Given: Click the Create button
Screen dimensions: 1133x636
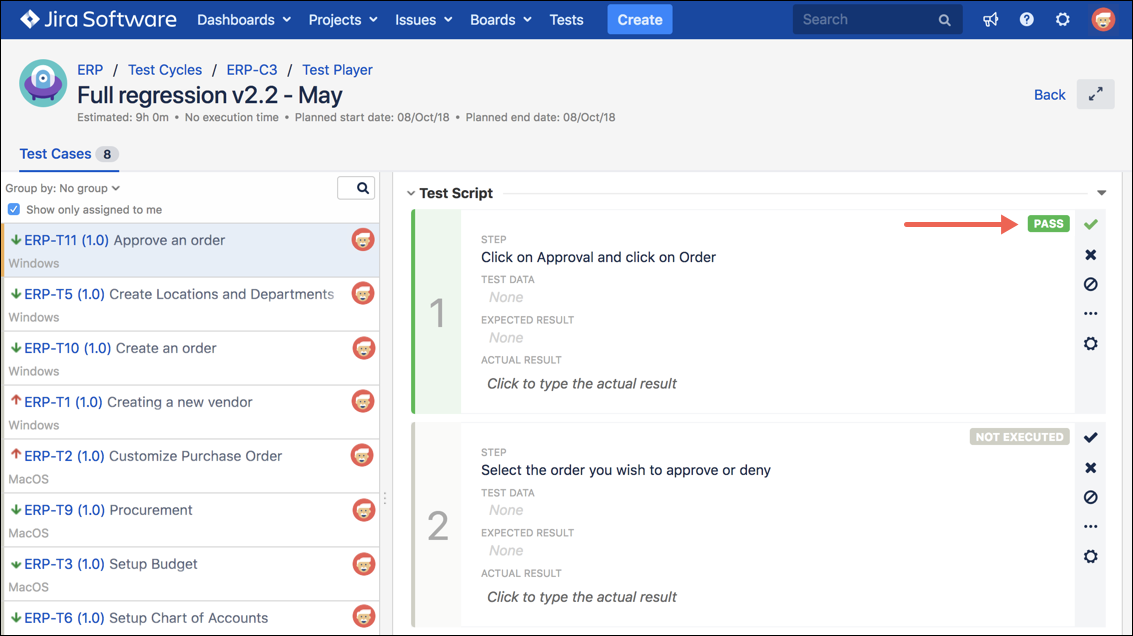Looking at the screenshot, I should pos(639,20).
